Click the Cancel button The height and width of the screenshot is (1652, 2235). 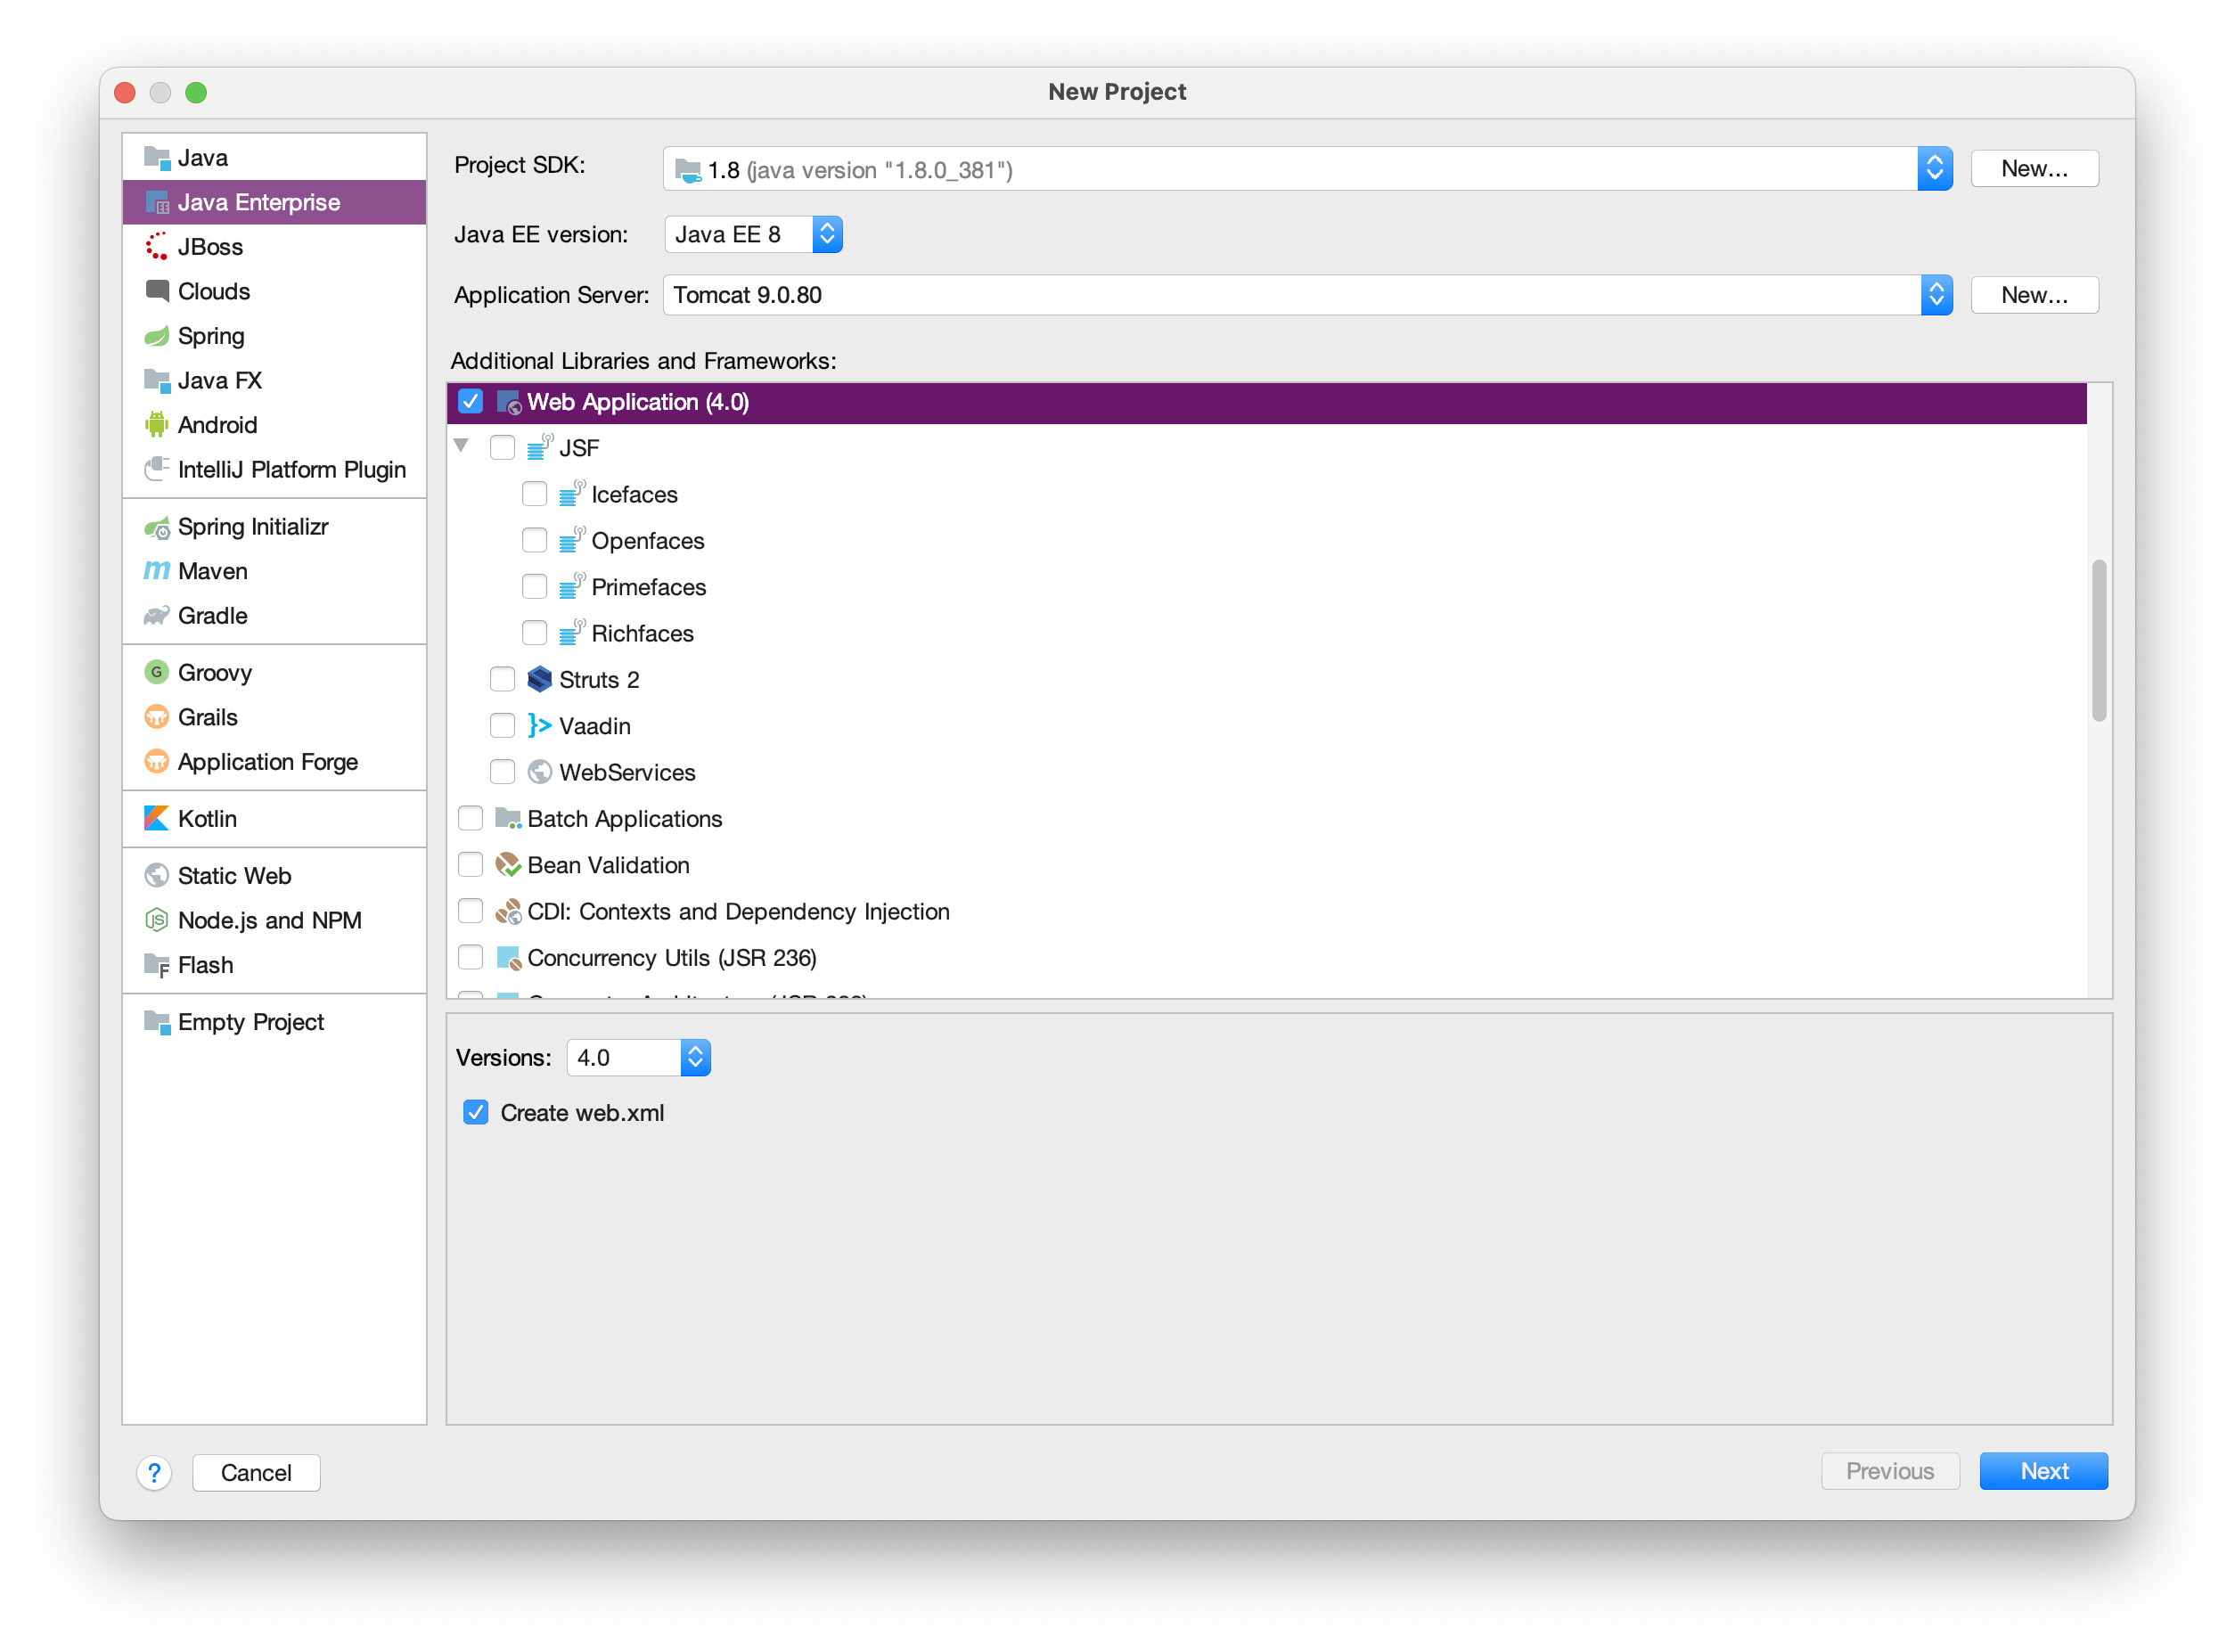(x=256, y=1472)
